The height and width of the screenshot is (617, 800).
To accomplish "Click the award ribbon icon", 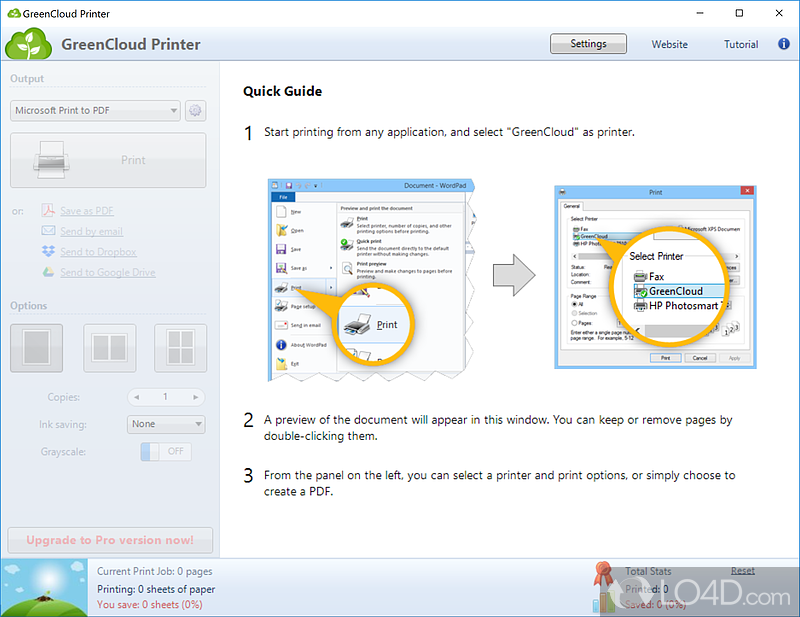I will 604,574.
